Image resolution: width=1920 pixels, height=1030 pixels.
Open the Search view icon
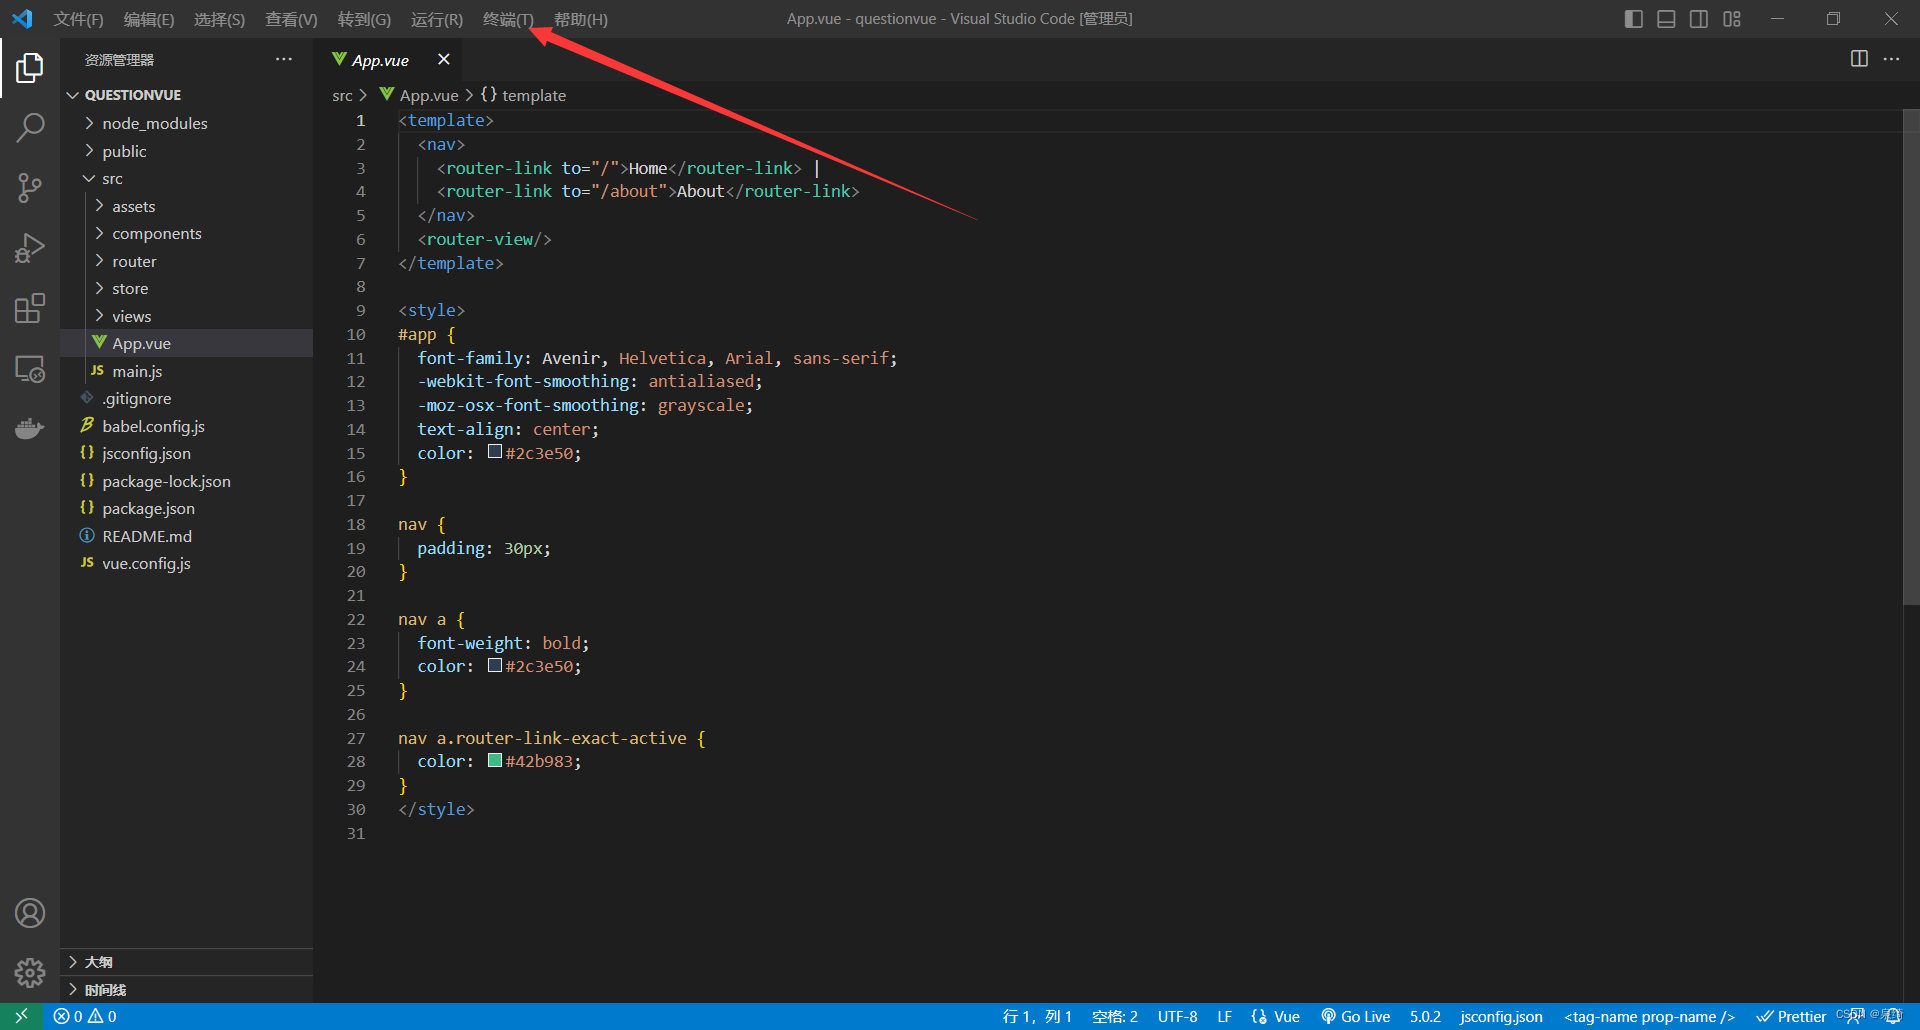(30, 128)
